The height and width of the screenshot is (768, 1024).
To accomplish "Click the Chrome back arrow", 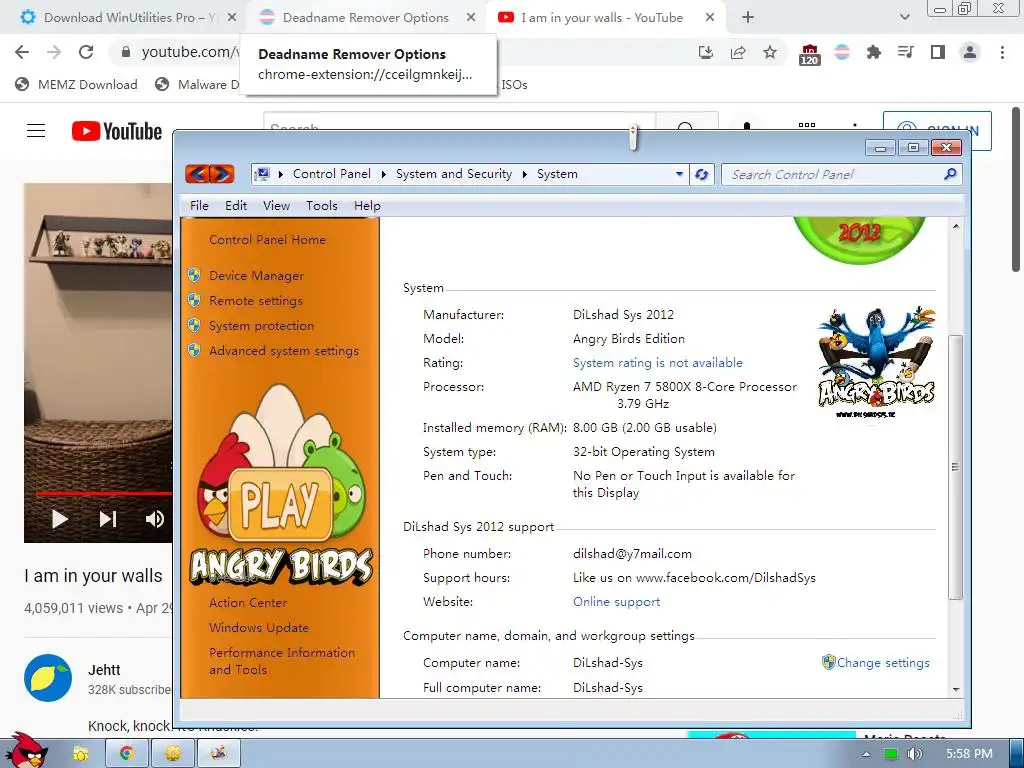I will coord(22,52).
